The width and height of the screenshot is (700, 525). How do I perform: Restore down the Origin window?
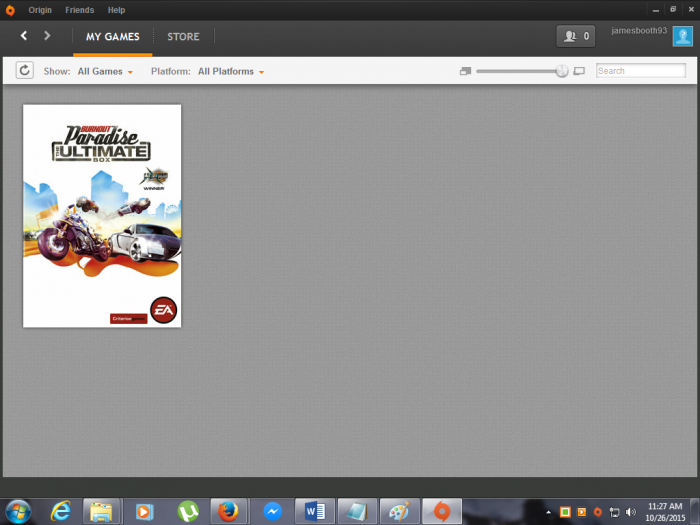pyautogui.click(x=673, y=9)
